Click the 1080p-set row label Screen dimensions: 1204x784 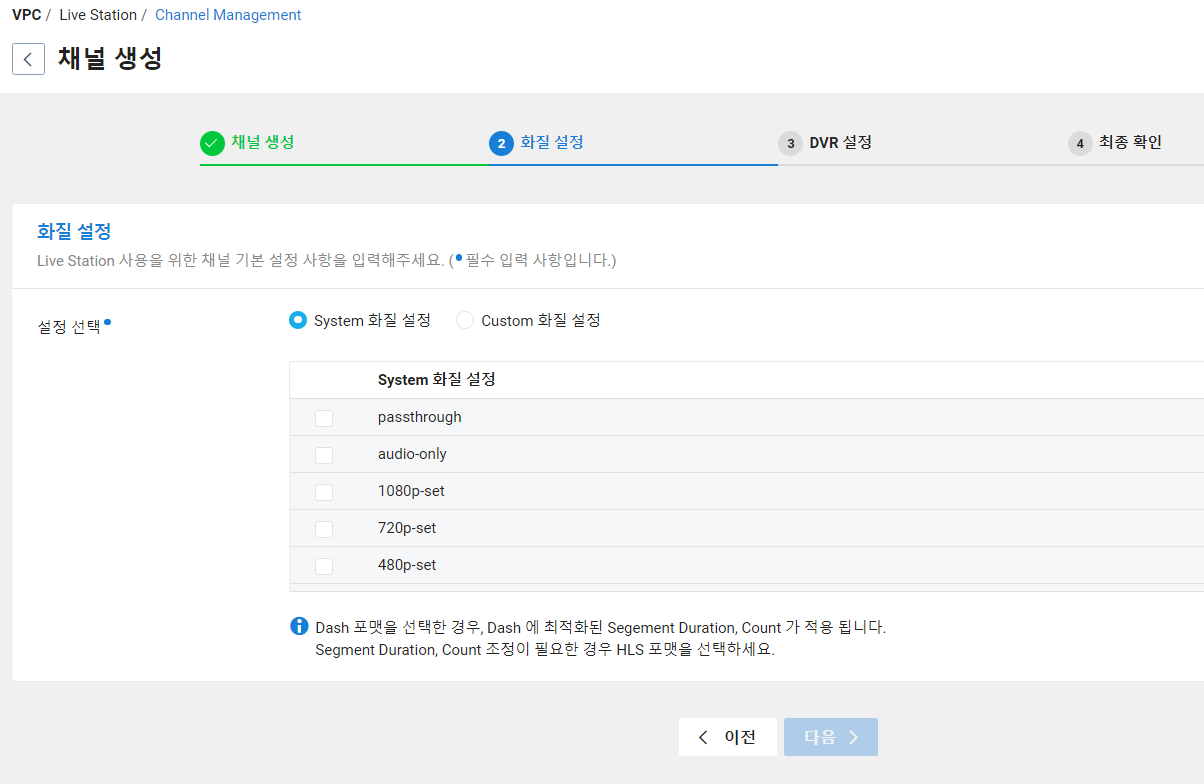pyautogui.click(x=411, y=491)
